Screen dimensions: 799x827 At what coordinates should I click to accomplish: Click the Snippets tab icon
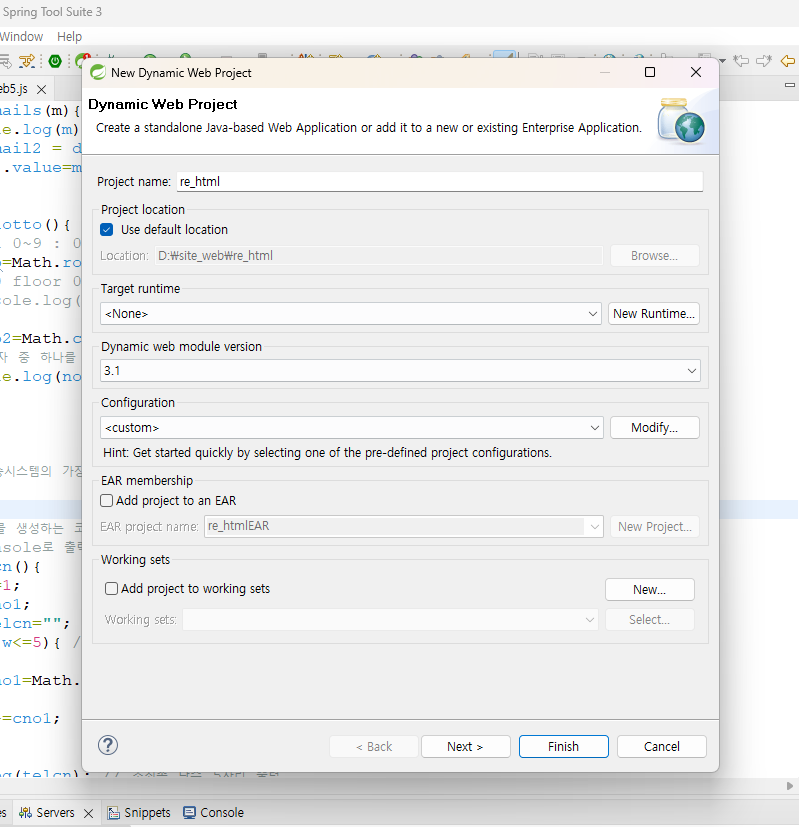(113, 813)
